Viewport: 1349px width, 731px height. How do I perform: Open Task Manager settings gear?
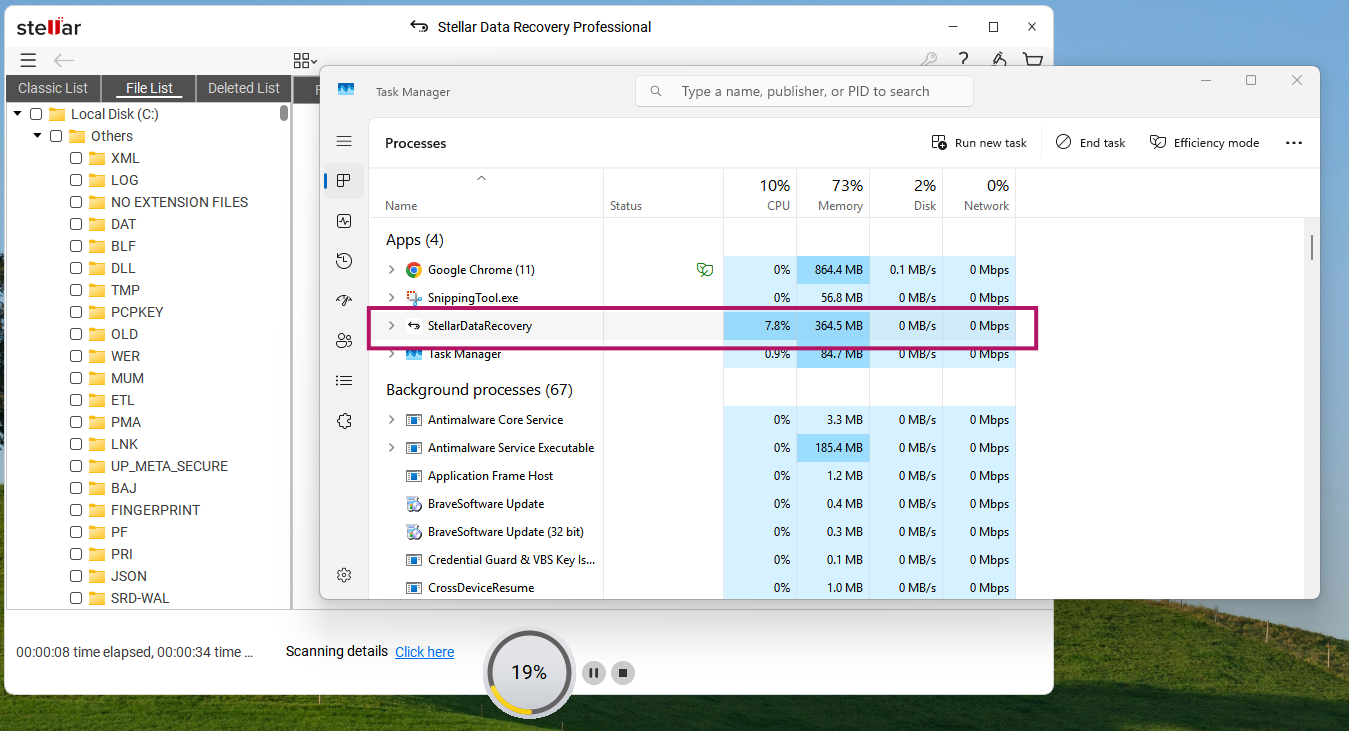coord(344,575)
